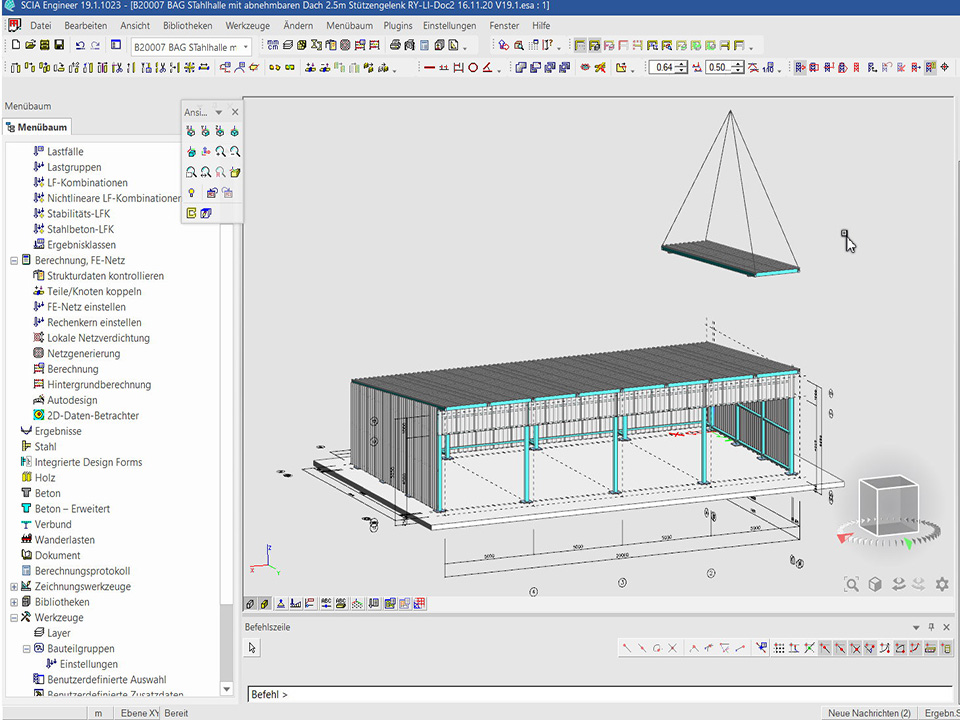Switch to the Menübaum tab
Screen dimensions: 960x720
(x=37, y=127)
